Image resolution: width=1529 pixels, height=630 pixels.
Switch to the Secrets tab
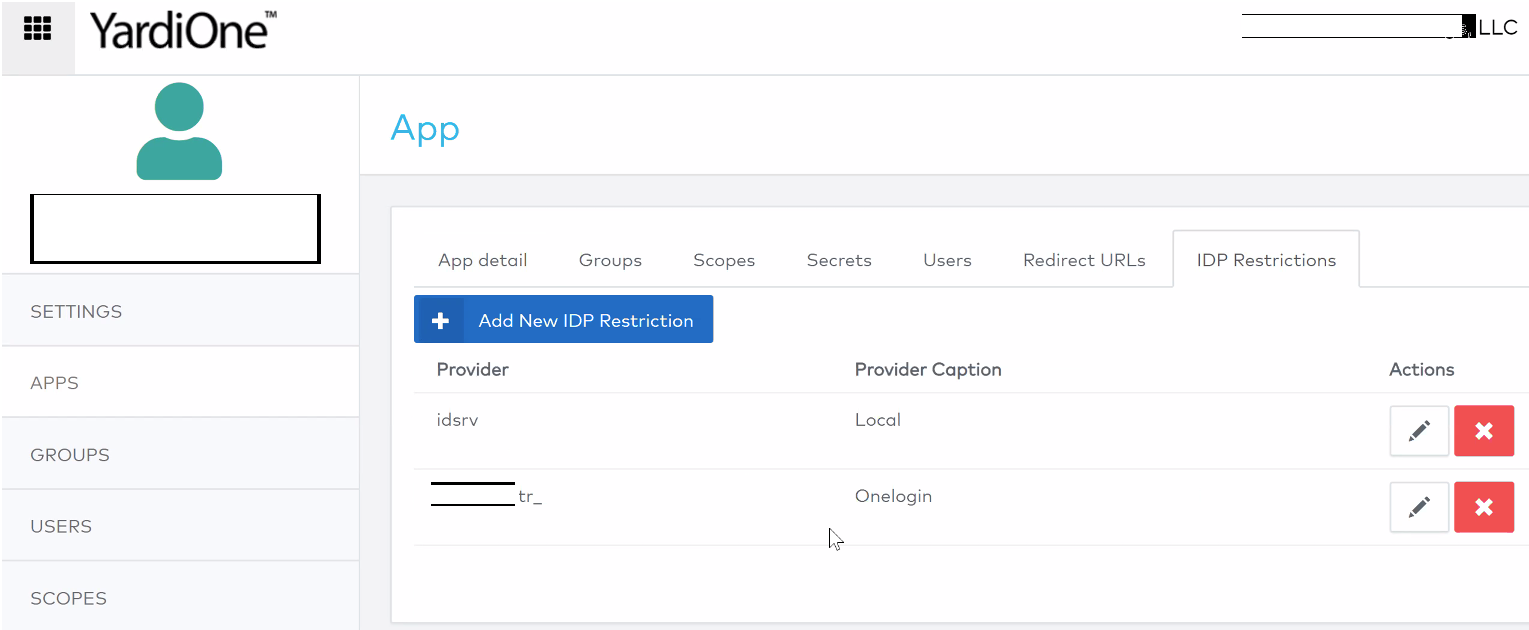[x=838, y=259]
